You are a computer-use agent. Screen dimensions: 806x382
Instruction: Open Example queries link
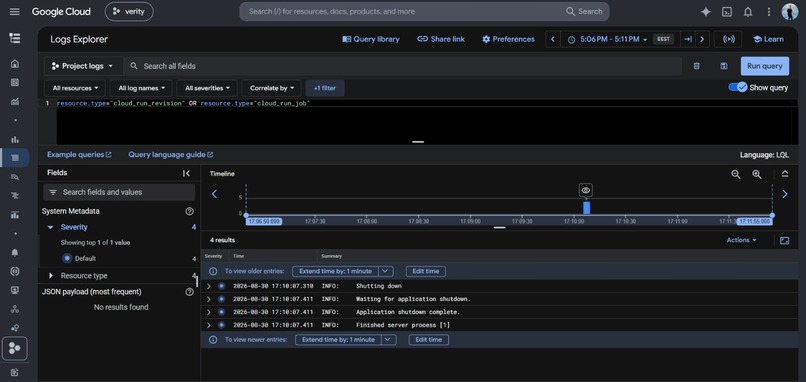coord(79,154)
